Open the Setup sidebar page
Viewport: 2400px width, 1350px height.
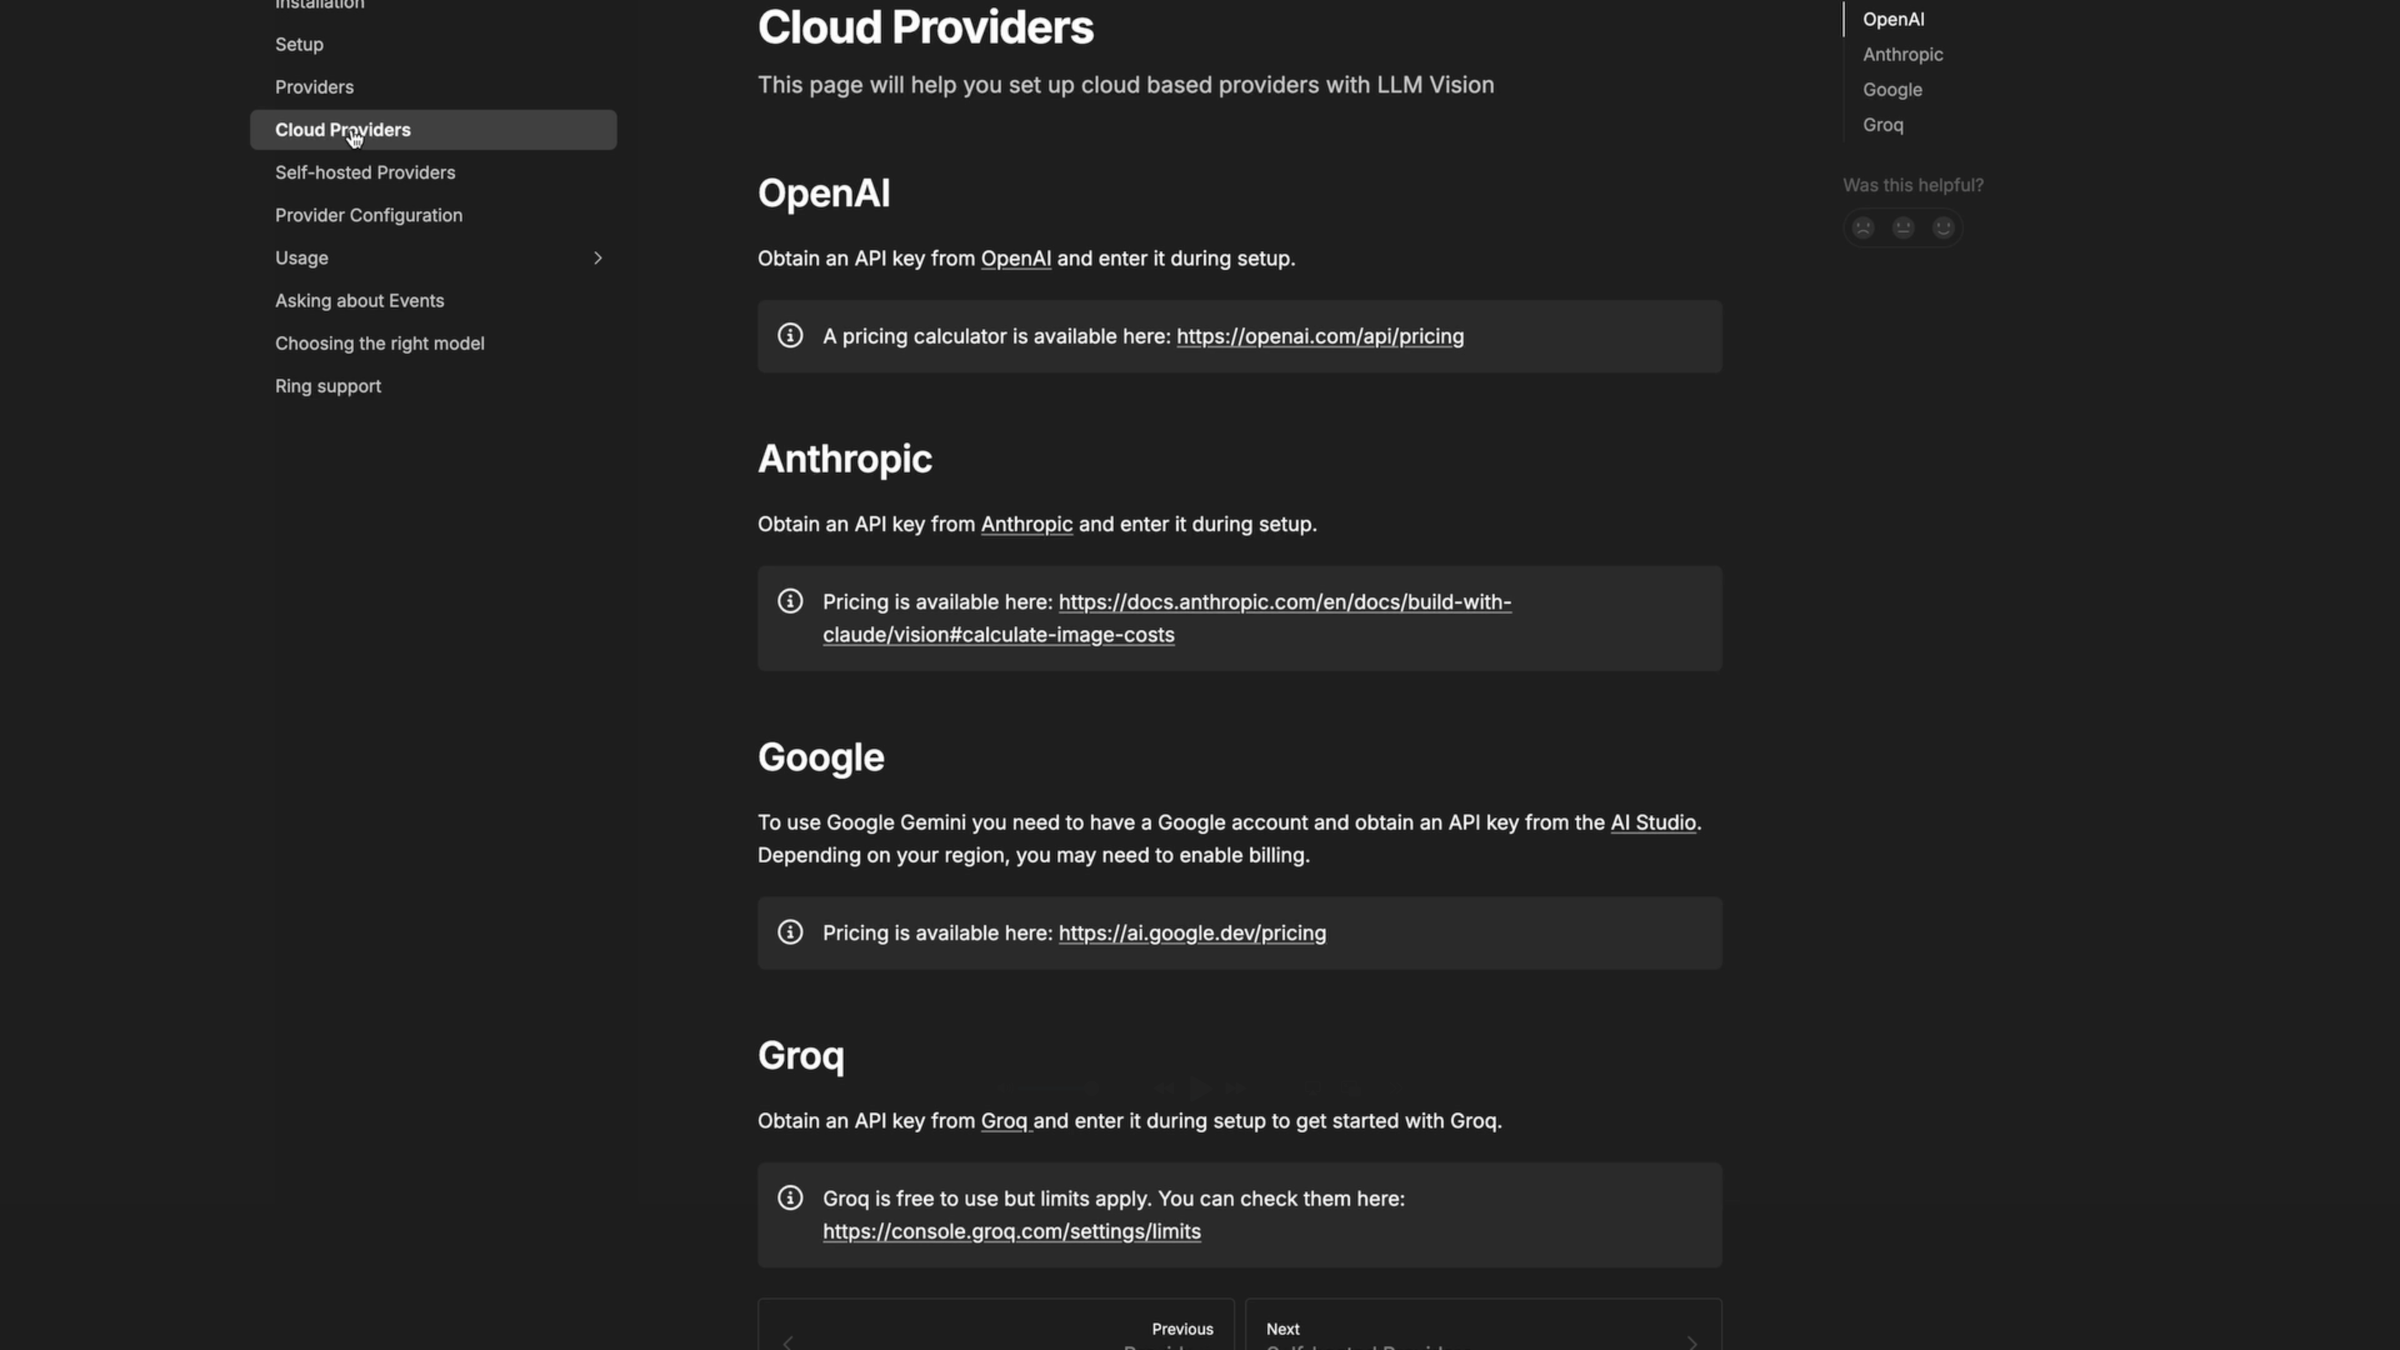pos(298,44)
